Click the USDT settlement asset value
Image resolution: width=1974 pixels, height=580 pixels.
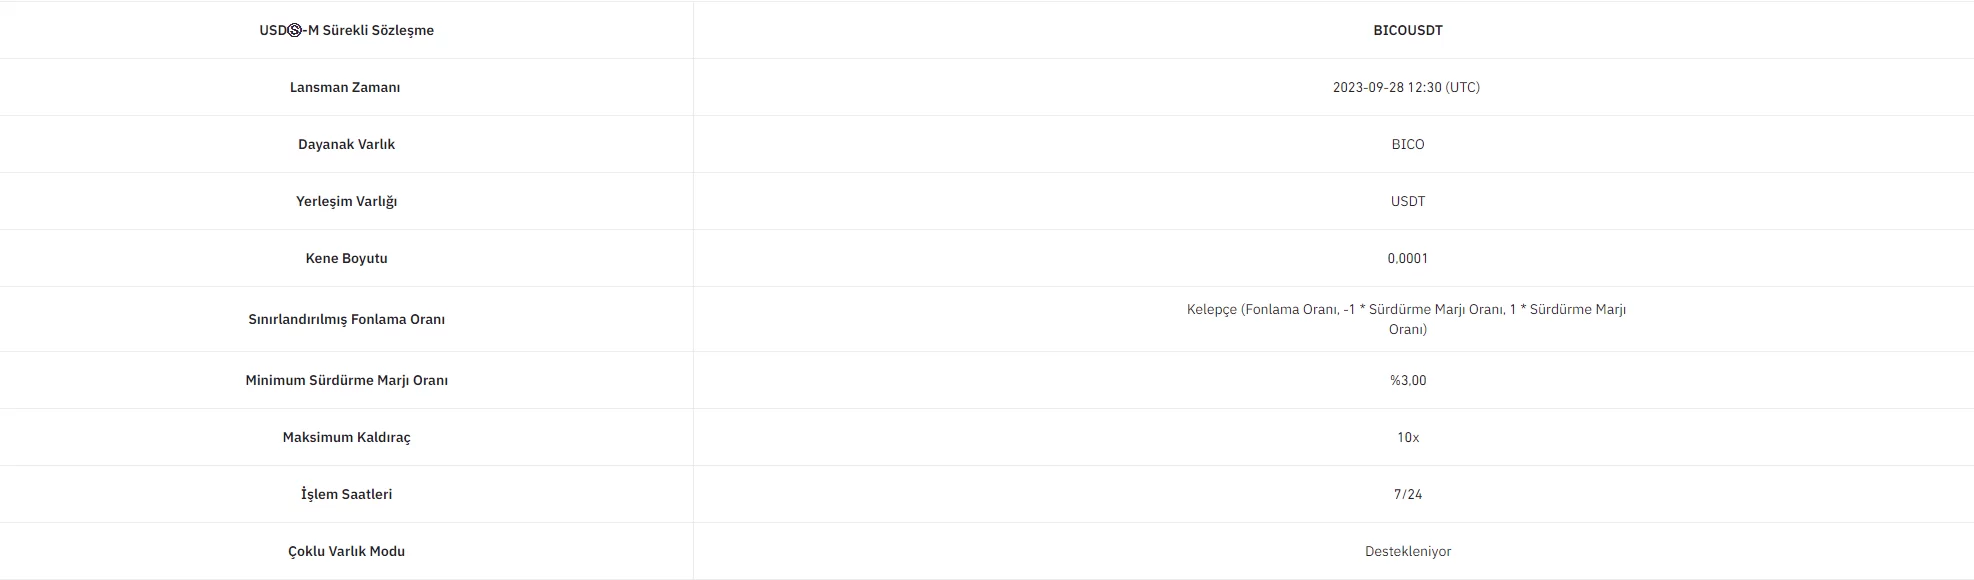pos(1407,201)
